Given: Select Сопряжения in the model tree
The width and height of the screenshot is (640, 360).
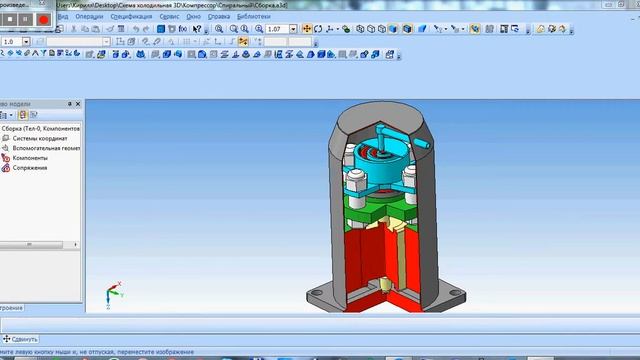Looking at the screenshot, I should (30, 168).
